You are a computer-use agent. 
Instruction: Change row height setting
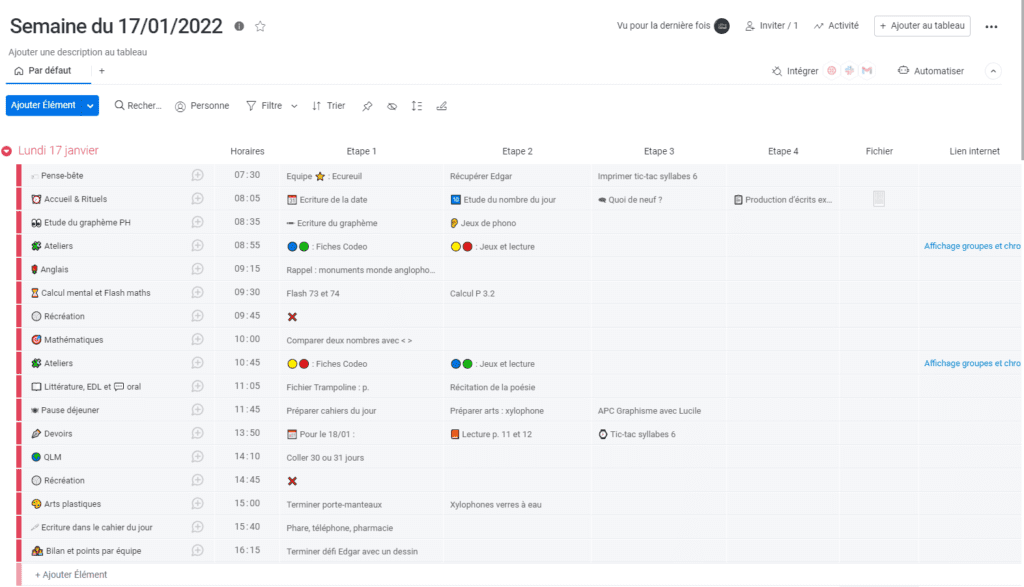coord(417,106)
